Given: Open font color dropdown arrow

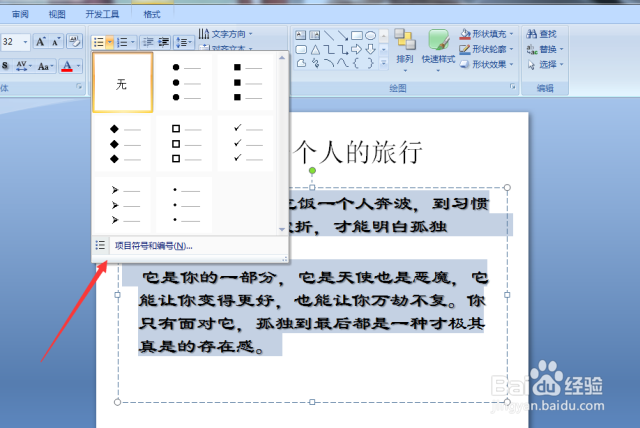Looking at the screenshot, I should (x=78, y=66).
